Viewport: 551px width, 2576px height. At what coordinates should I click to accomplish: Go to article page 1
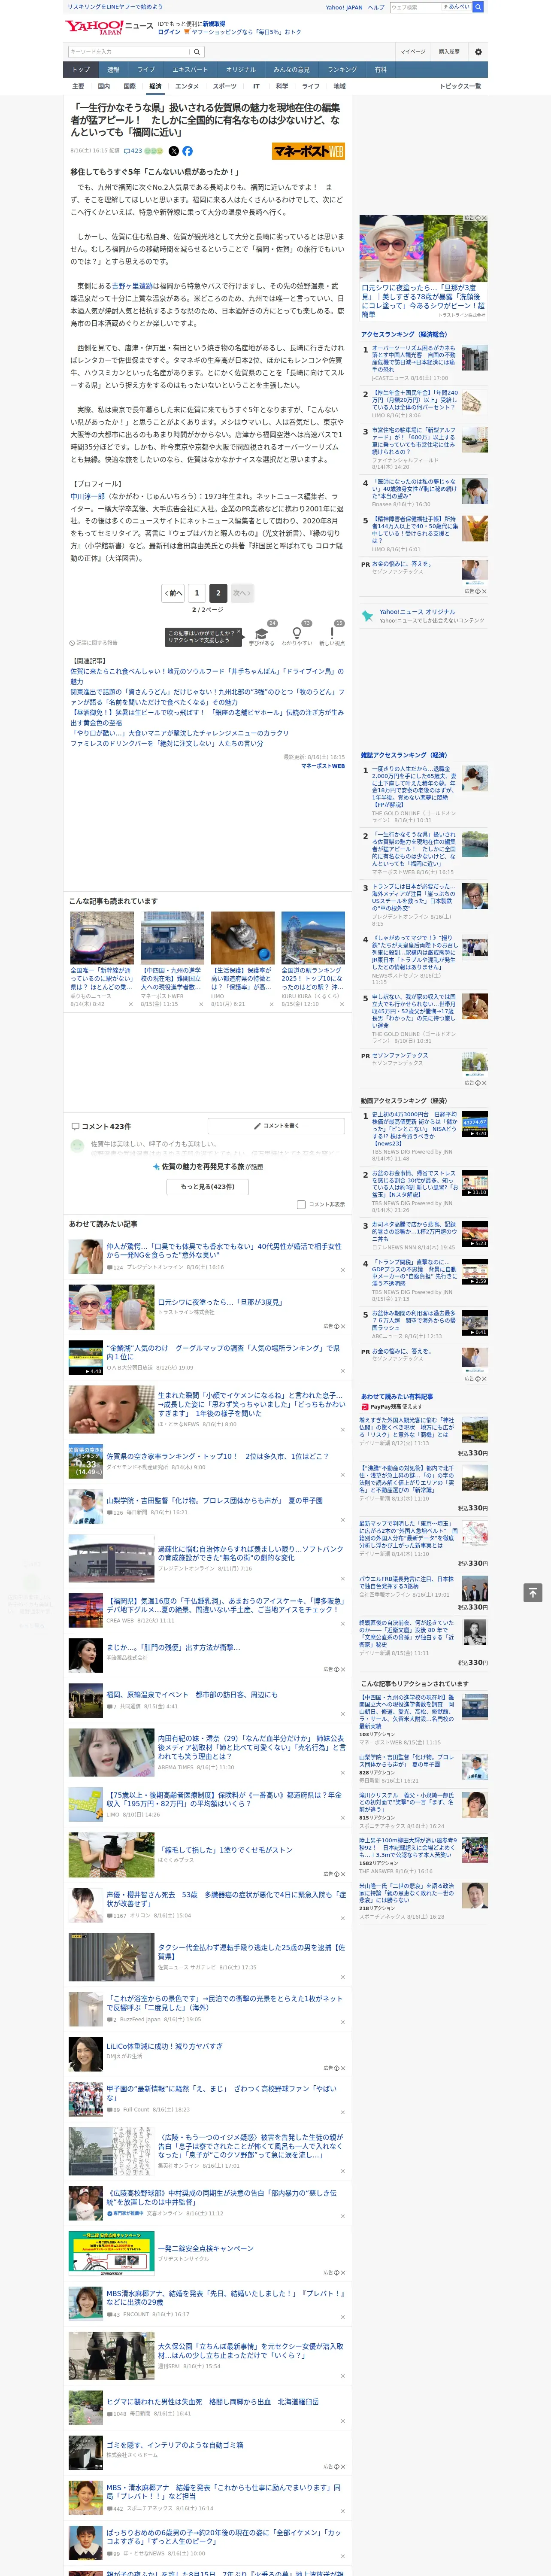pyautogui.click(x=197, y=593)
